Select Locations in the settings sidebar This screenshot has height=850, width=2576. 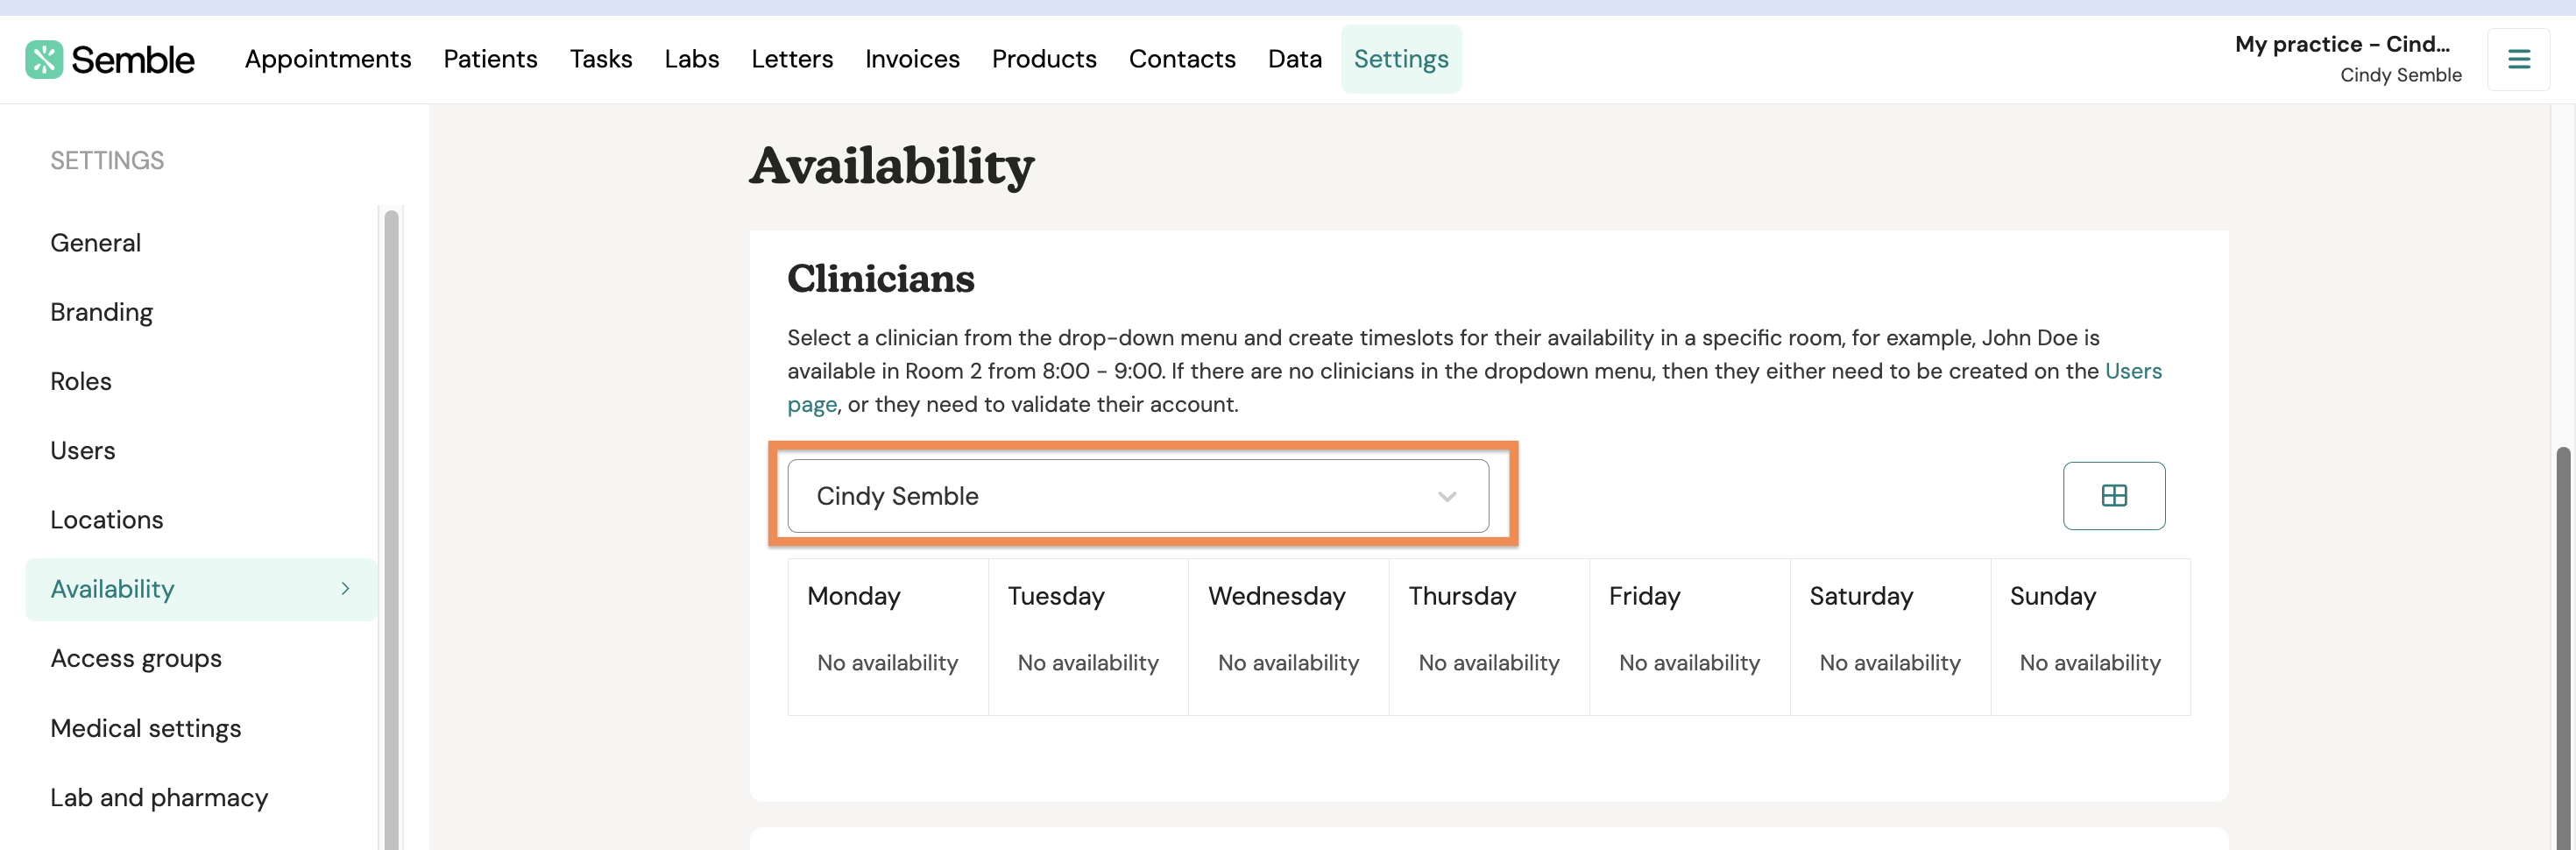[x=107, y=520]
